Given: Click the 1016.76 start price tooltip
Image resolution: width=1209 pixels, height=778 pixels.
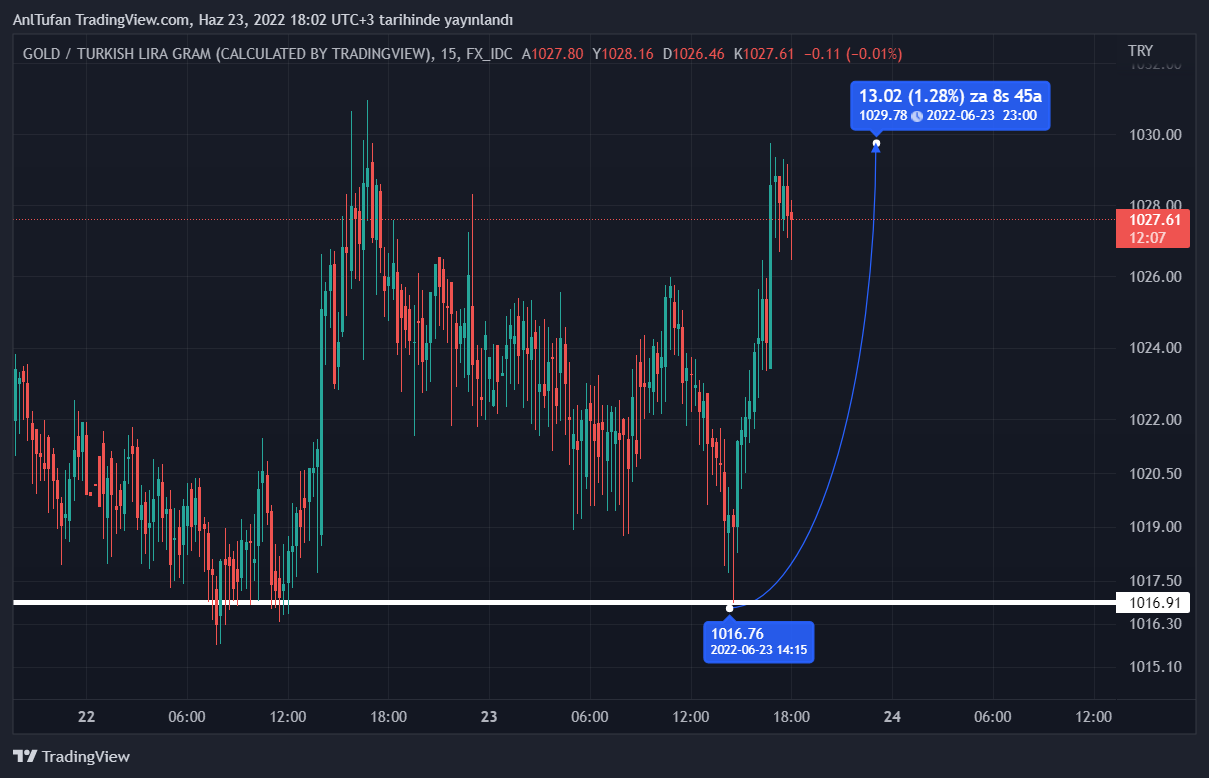Looking at the screenshot, I should pos(758,641).
